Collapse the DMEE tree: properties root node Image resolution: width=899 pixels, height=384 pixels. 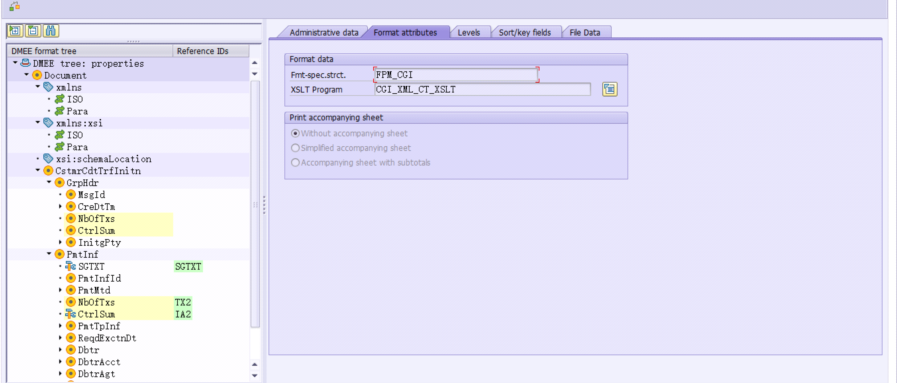point(15,63)
